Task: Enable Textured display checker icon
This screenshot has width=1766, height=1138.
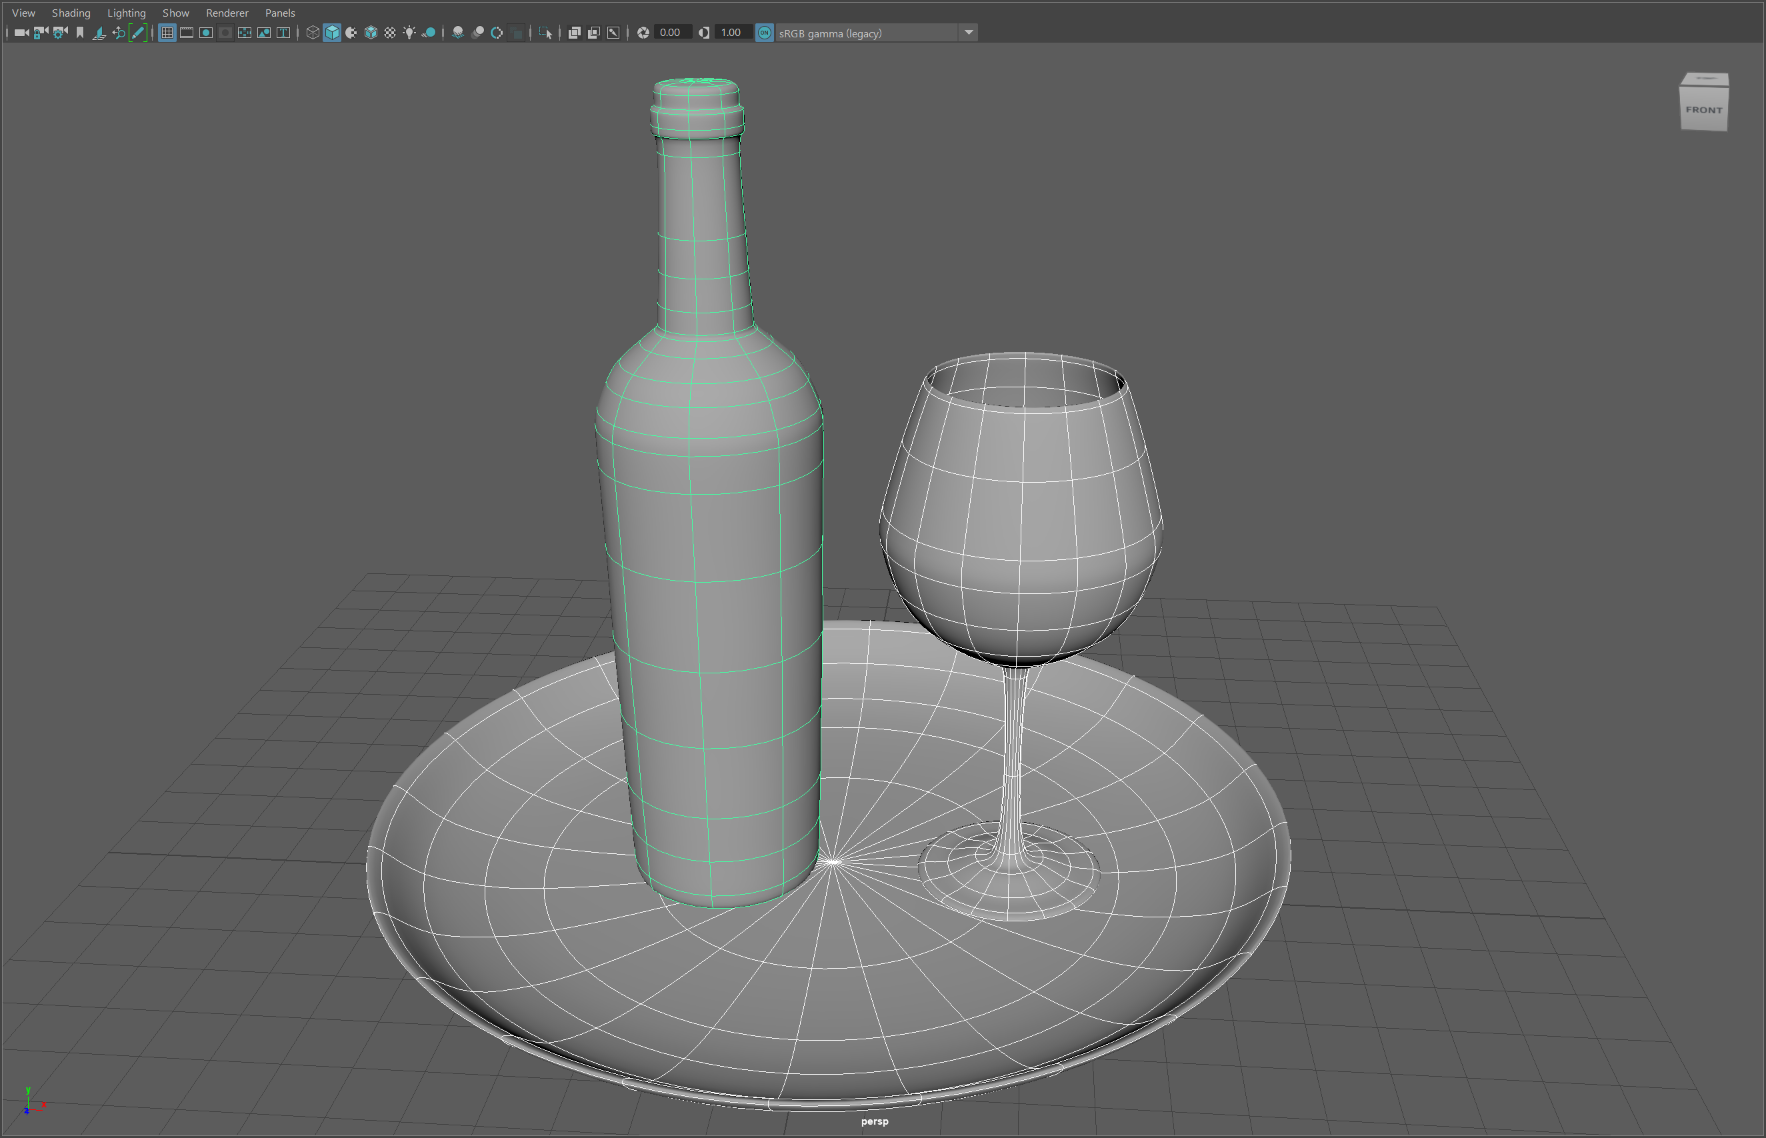Action: click(390, 33)
